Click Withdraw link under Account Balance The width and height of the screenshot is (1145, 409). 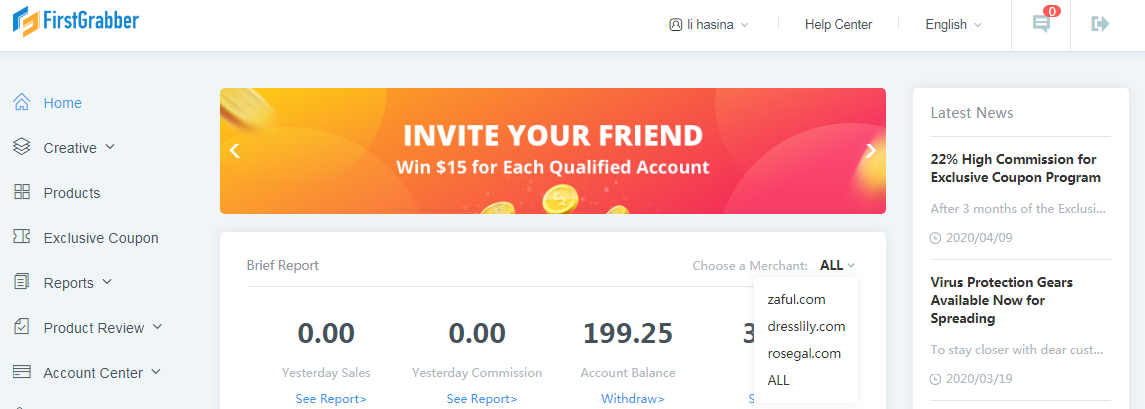[632, 399]
